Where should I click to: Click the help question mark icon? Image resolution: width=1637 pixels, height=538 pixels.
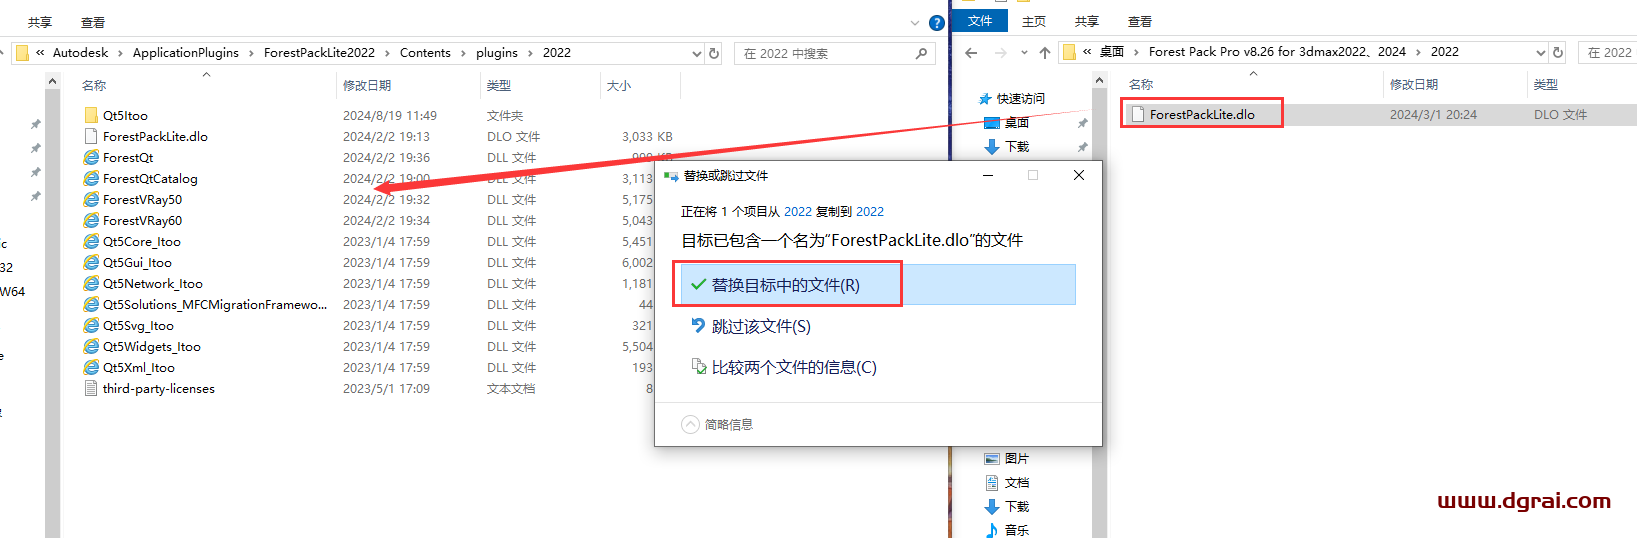(936, 22)
